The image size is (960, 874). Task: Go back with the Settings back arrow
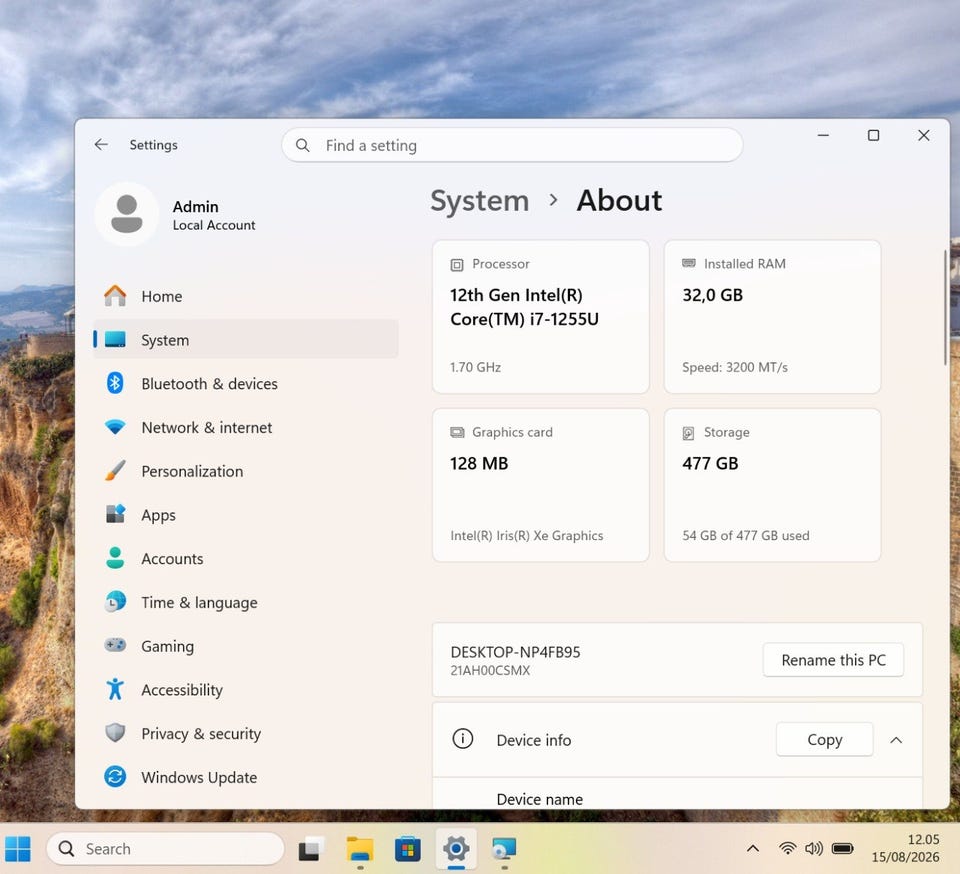click(101, 144)
